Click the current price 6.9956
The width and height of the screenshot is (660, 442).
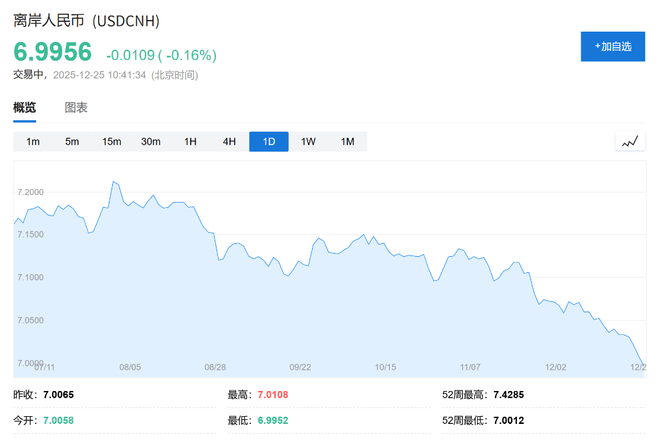[x=52, y=52]
